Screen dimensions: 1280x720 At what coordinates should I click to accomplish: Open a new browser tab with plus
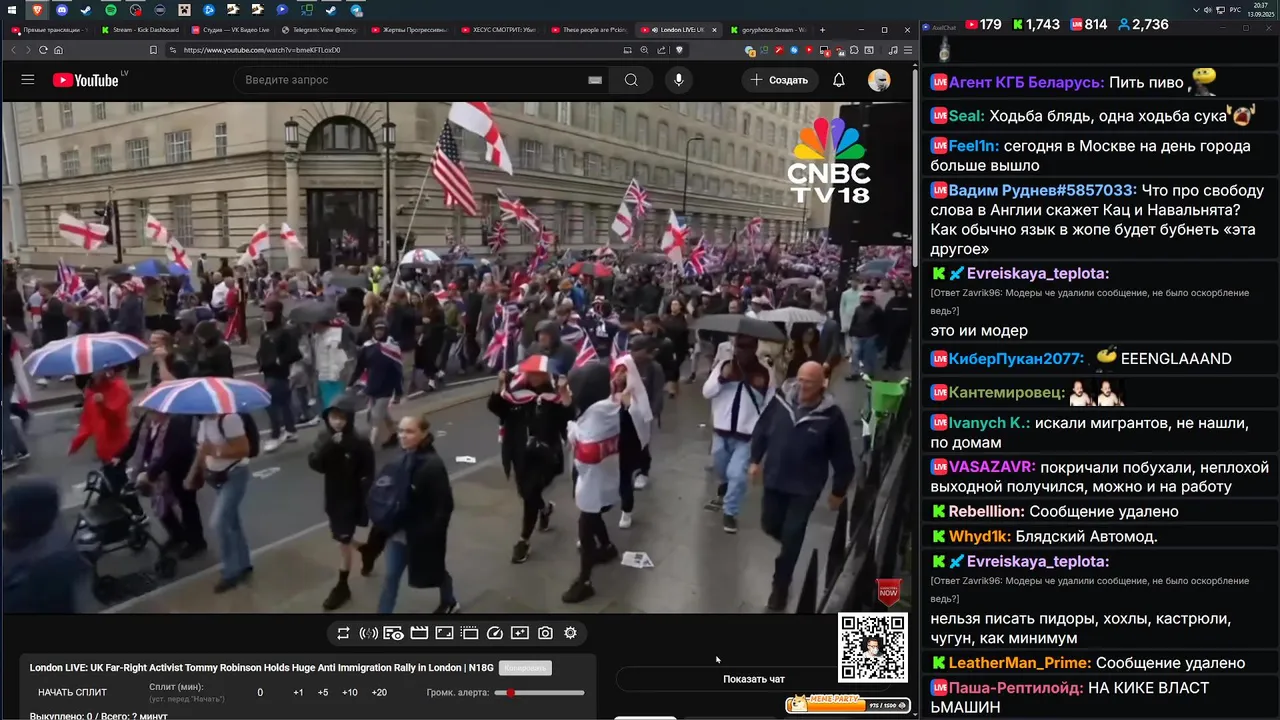pos(823,30)
